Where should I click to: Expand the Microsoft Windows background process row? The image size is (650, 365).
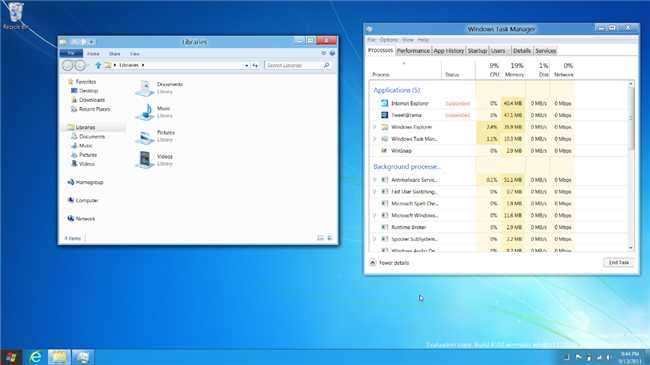375,215
